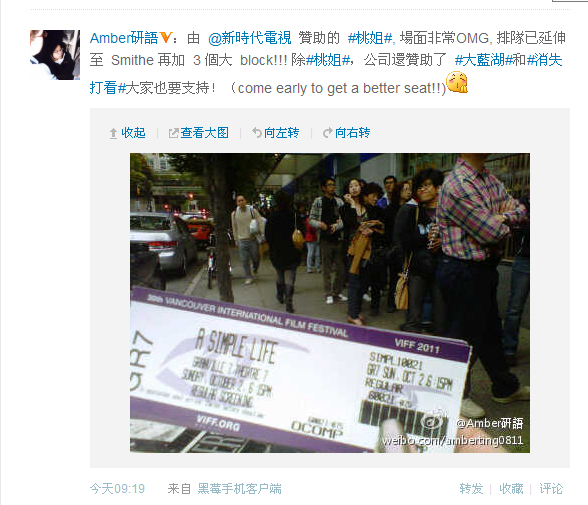Rotate the image left with the 向左转 icon
The height and width of the screenshot is (505, 588).
point(257,133)
